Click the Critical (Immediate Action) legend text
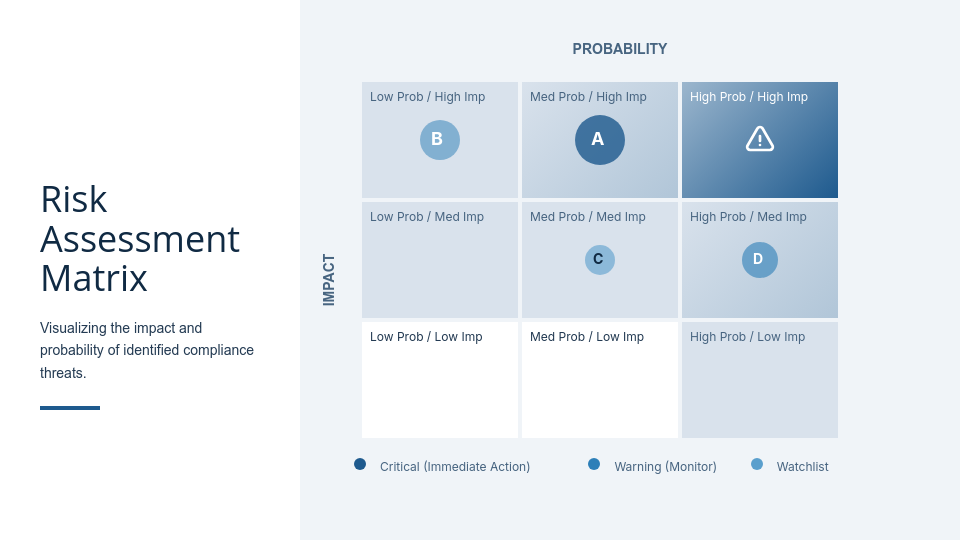Screen dimensions: 960x540 (455, 467)
